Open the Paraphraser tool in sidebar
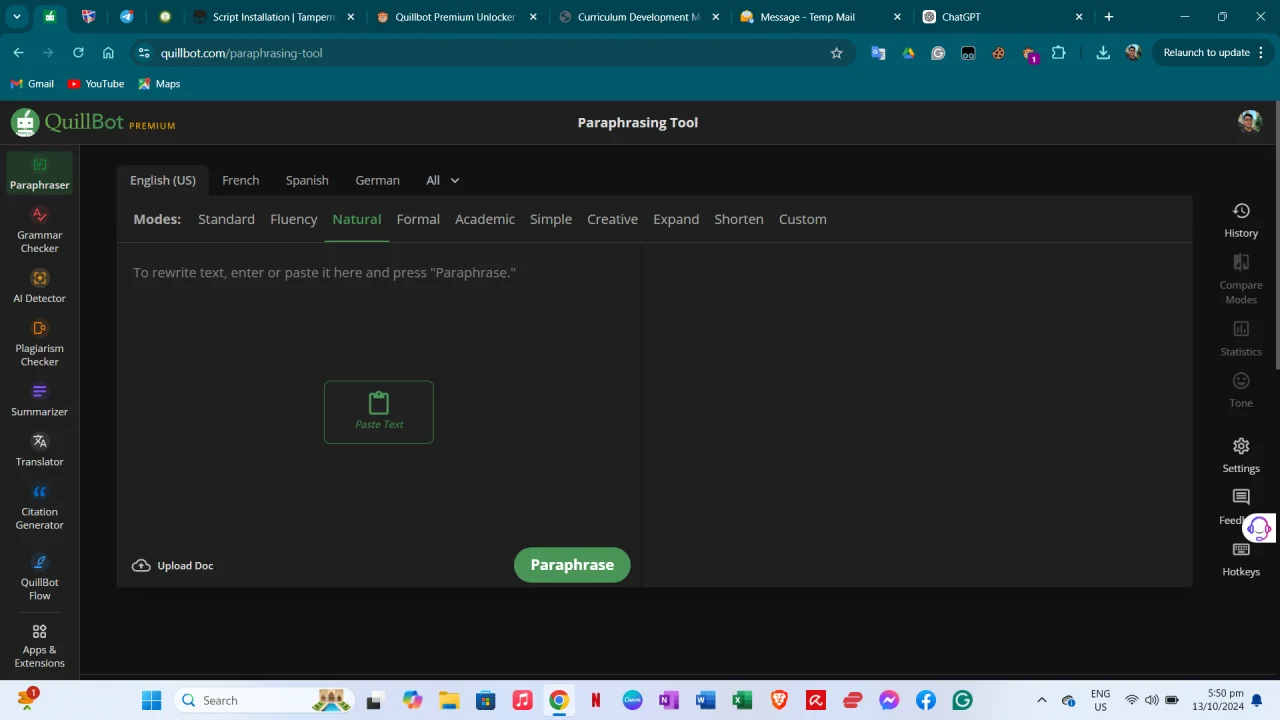The height and width of the screenshot is (720, 1280). coord(40,173)
